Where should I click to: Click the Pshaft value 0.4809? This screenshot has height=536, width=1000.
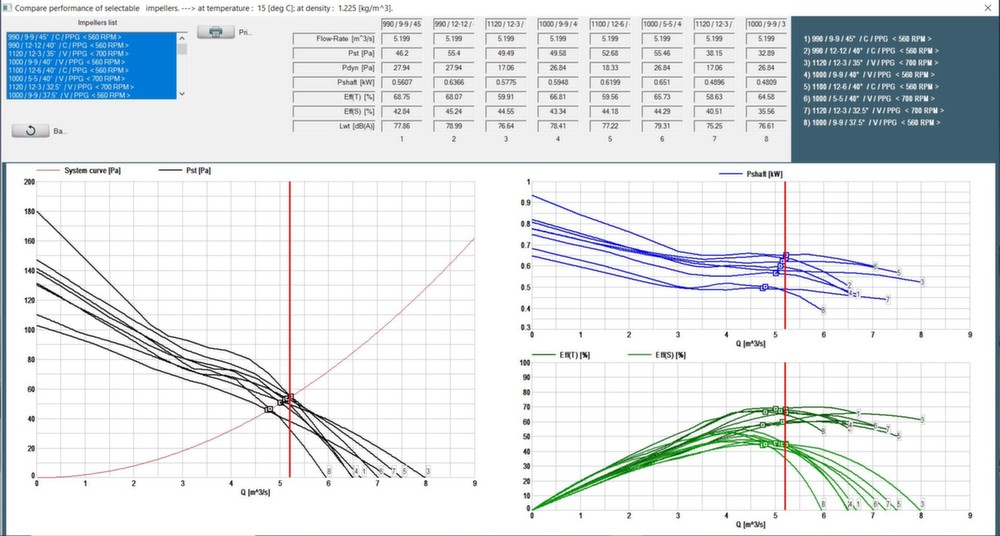pyautogui.click(x=767, y=83)
